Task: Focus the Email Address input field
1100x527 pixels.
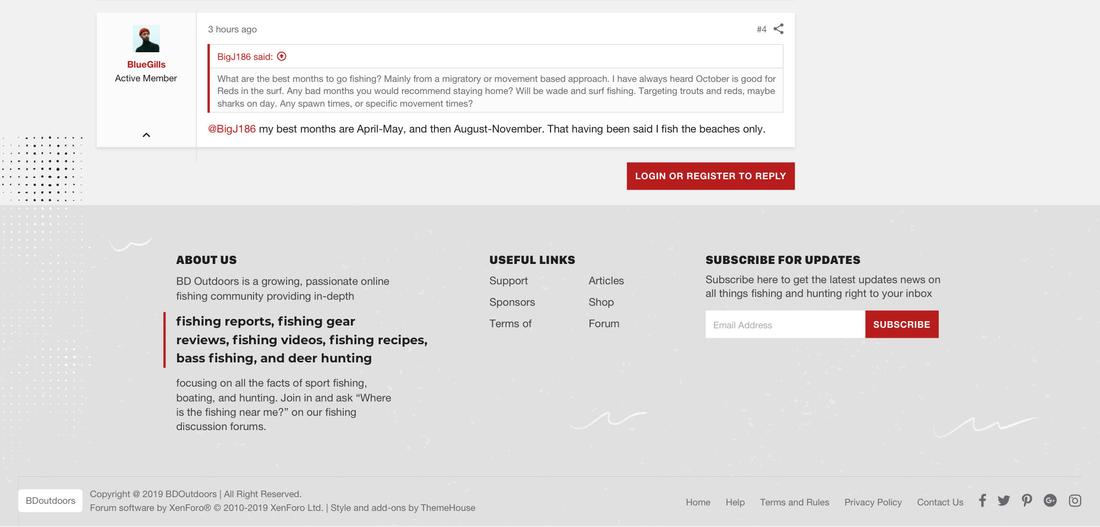Action: [x=785, y=324]
